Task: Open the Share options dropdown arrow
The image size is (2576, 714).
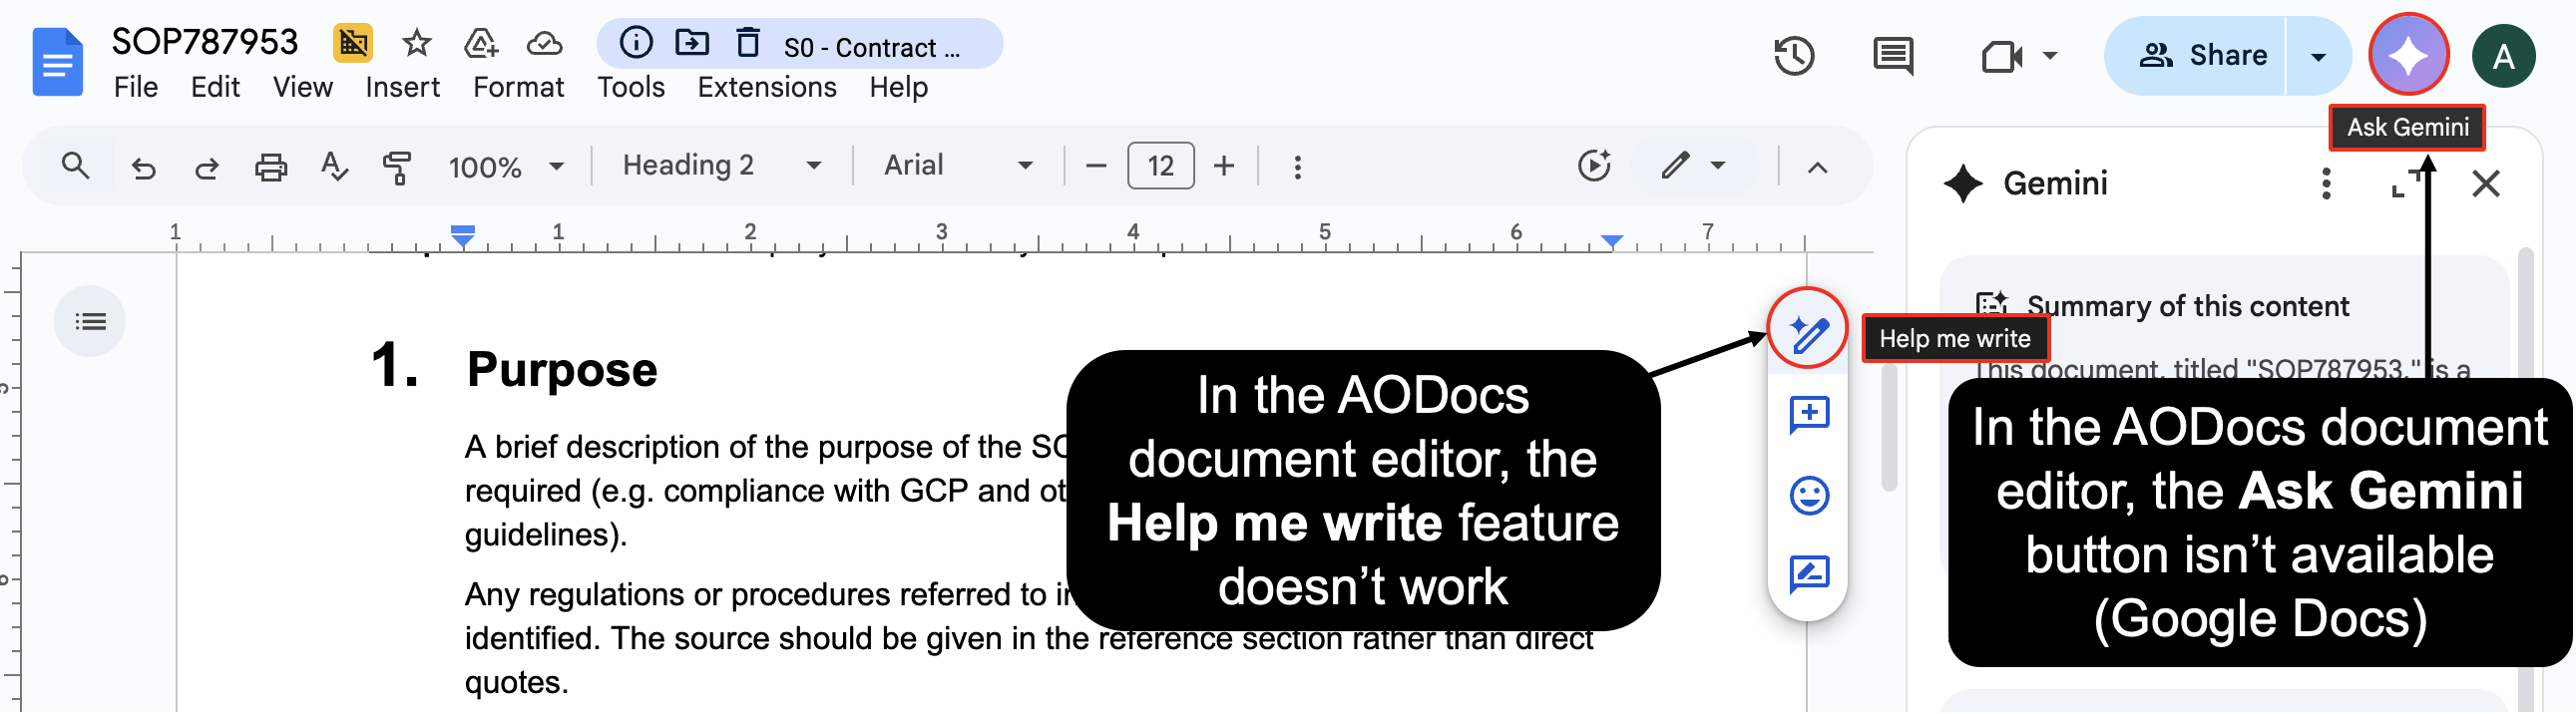Action: coord(2318,56)
